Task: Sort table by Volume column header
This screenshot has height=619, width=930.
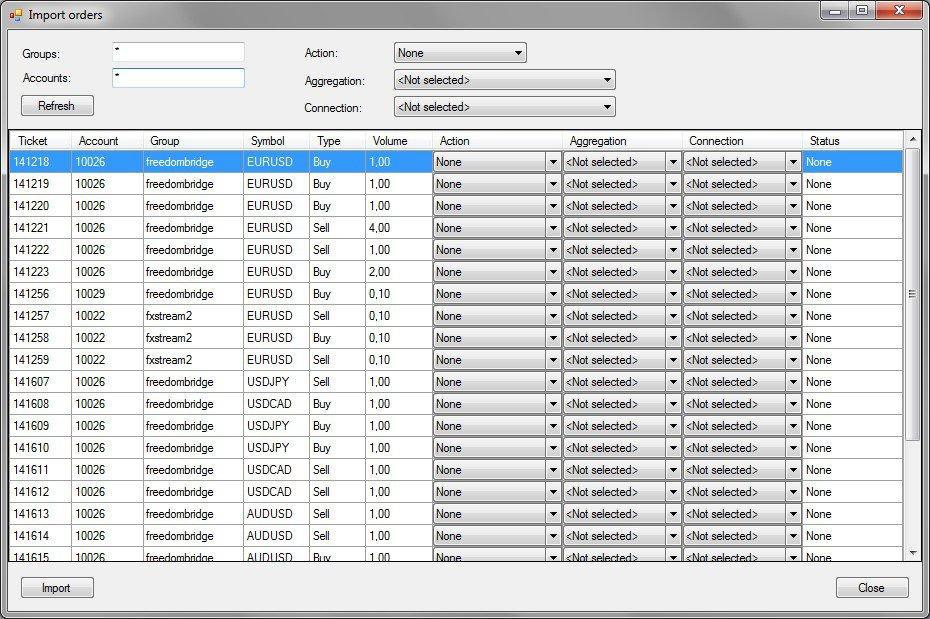Action: coord(390,141)
